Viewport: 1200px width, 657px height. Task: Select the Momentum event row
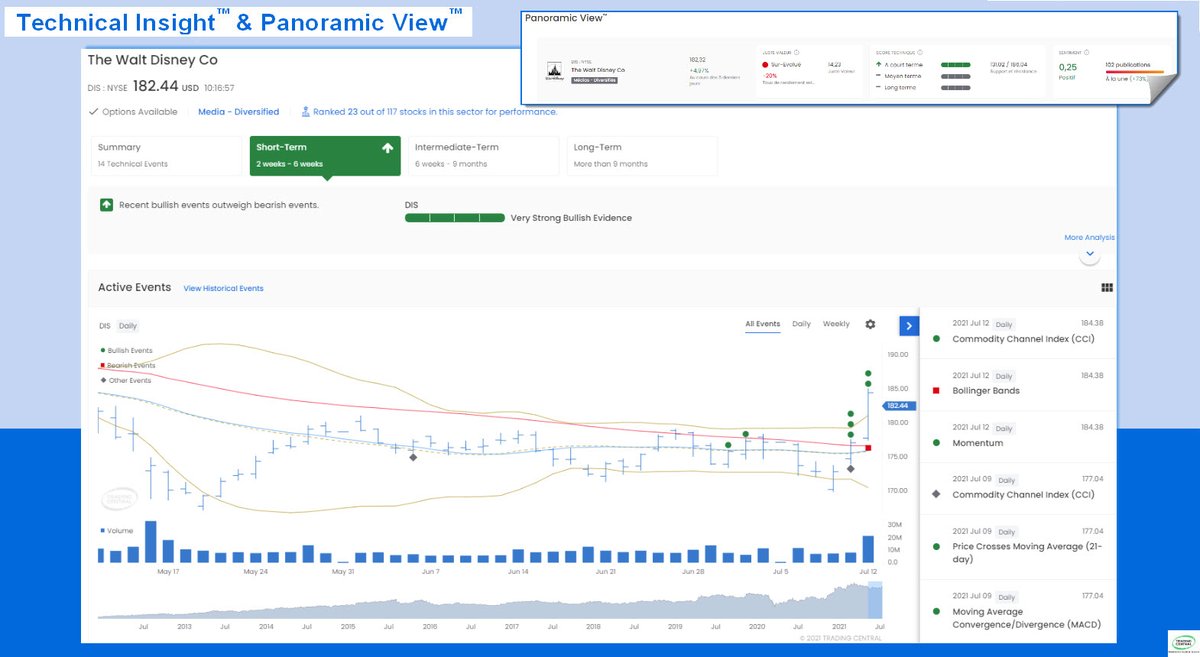pos(1018,436)
